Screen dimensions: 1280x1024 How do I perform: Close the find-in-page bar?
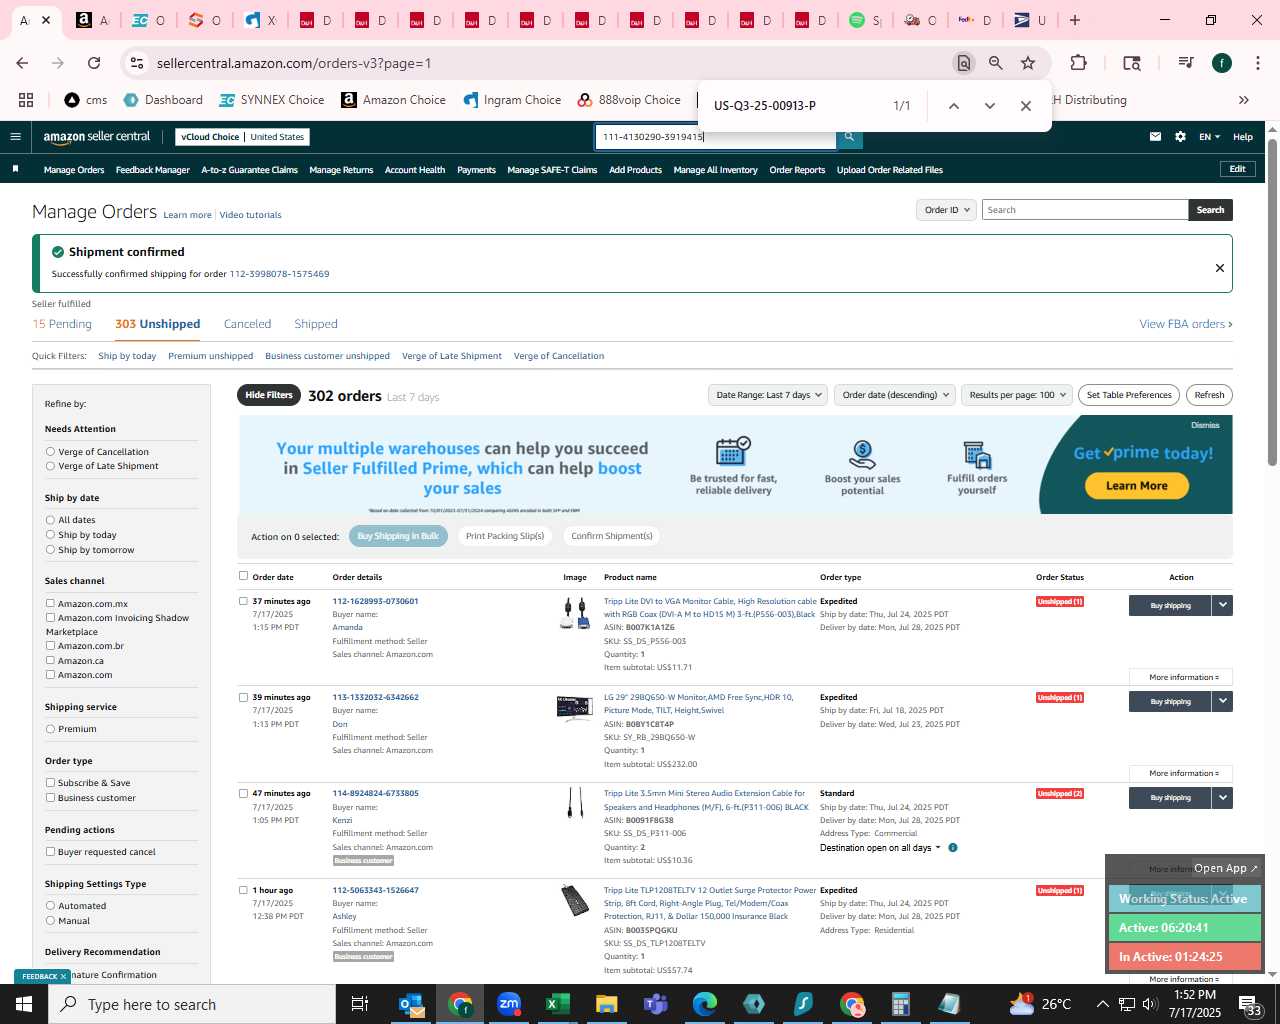1025,106
